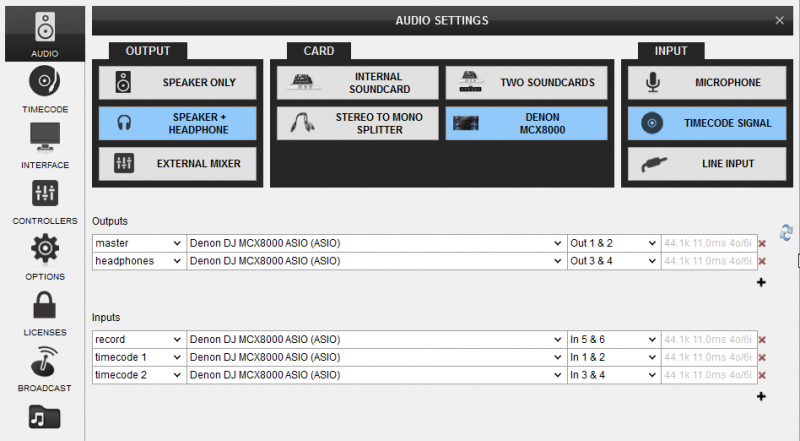800x441 pixels.
Task: Select Speaker Only output
Action: point(178,82)
